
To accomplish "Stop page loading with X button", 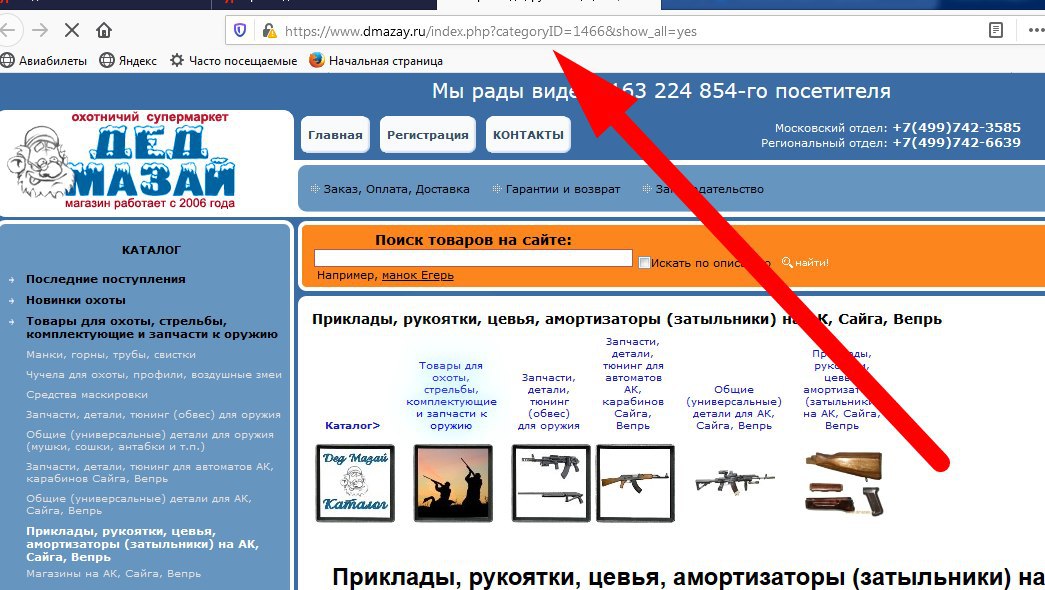I will [x=72, y=30].
